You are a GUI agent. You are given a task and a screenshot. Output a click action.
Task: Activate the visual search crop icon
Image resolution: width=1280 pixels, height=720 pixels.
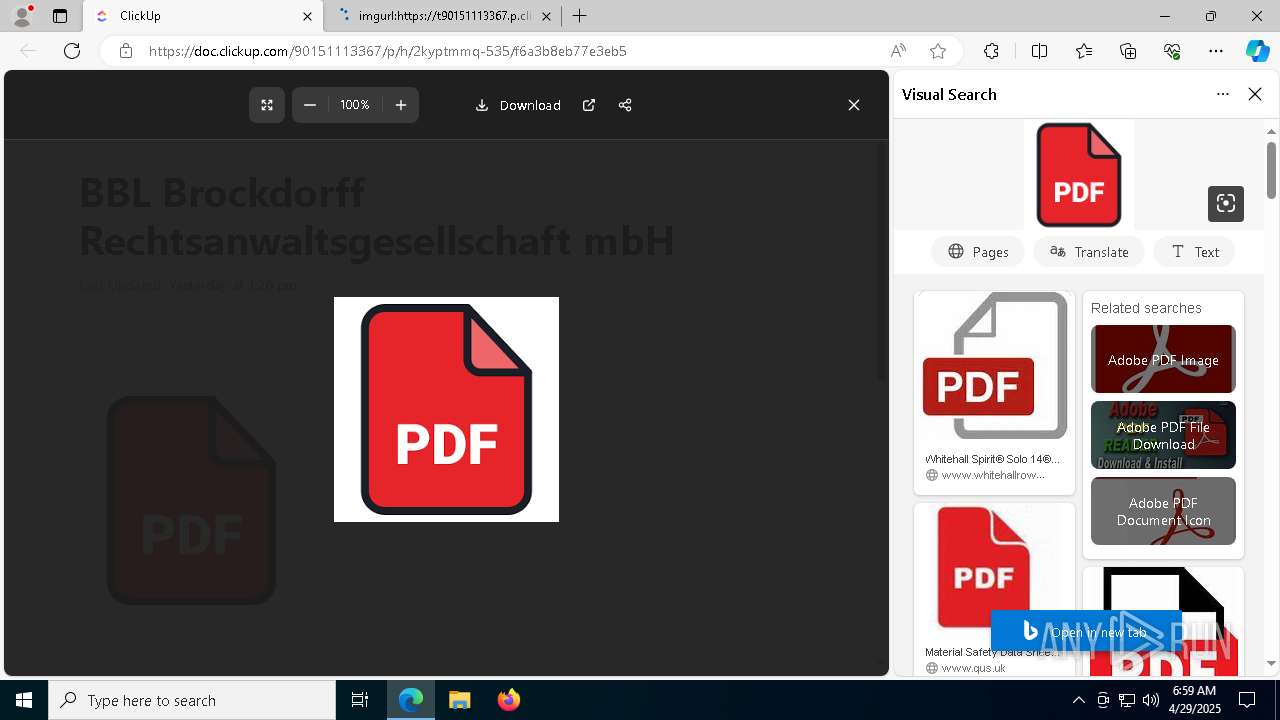[x=1226, y=203]
